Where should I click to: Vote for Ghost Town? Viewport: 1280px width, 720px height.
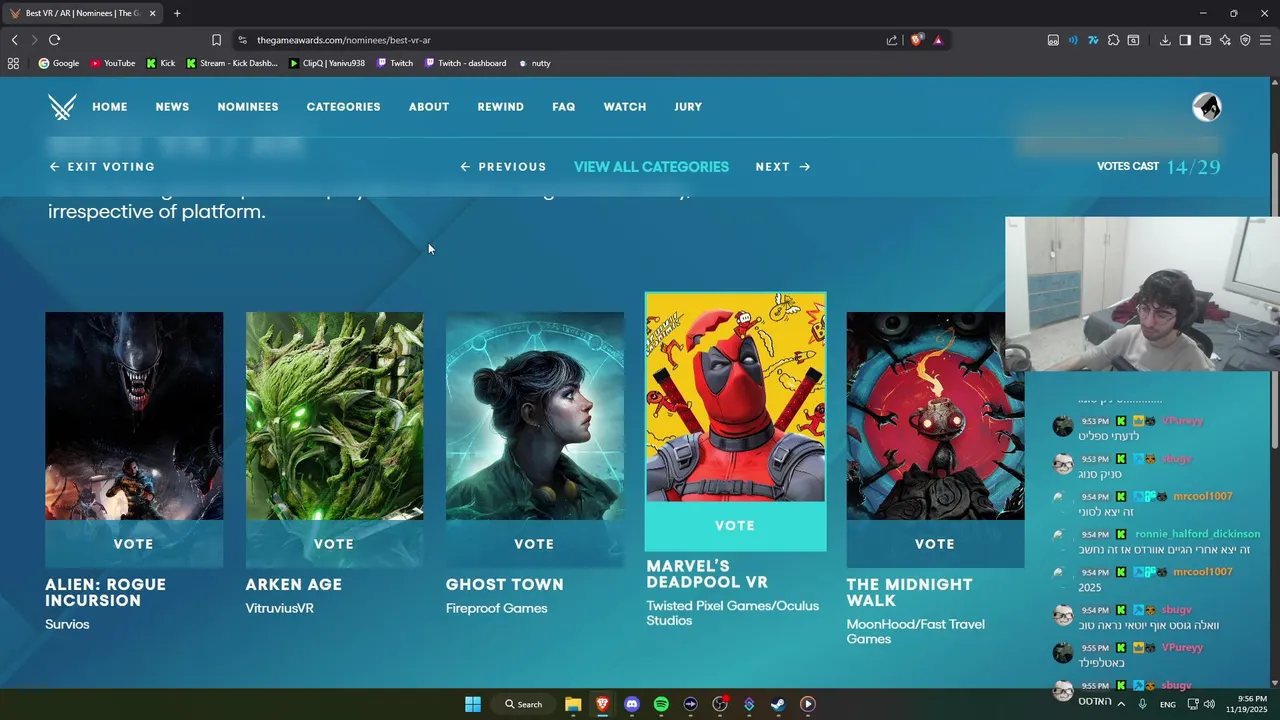534,544
